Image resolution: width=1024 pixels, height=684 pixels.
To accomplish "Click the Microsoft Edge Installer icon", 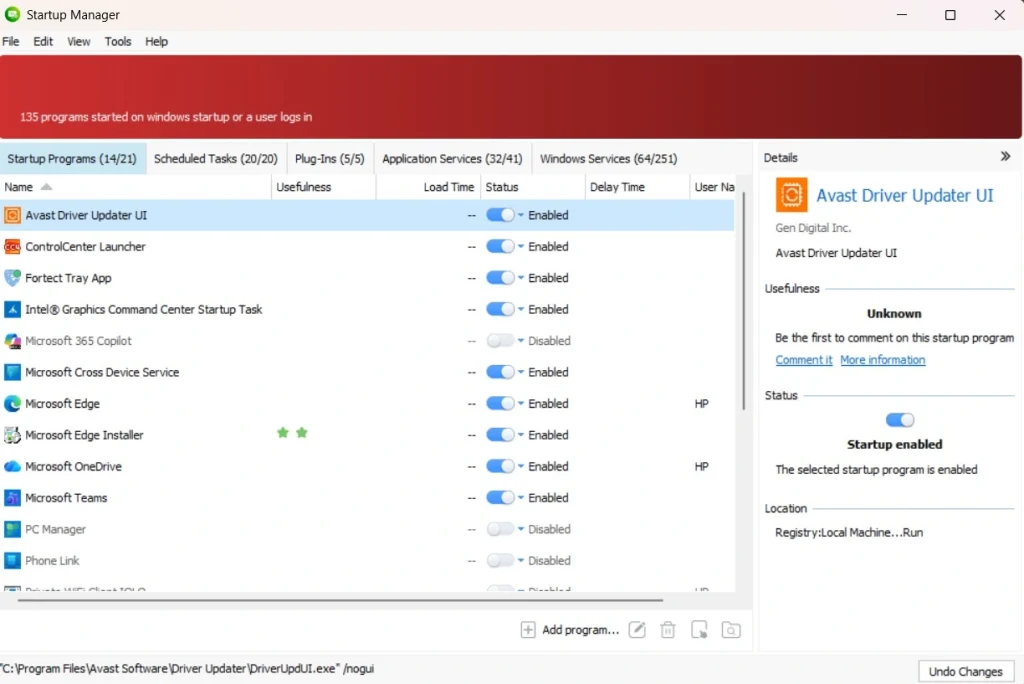I will click(x=12, y=434).
